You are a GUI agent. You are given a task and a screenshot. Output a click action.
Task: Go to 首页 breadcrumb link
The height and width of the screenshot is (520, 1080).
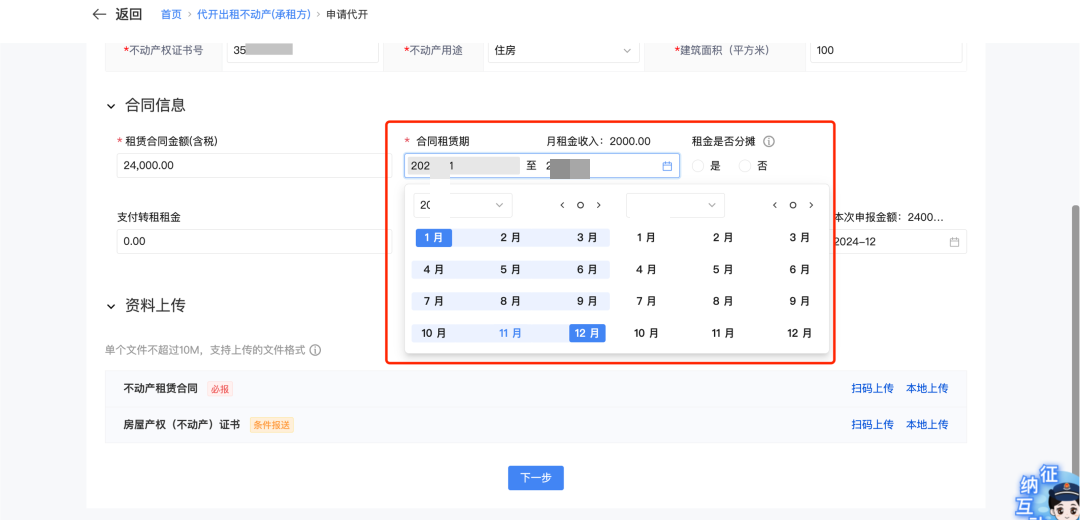(x=172, y=14)
